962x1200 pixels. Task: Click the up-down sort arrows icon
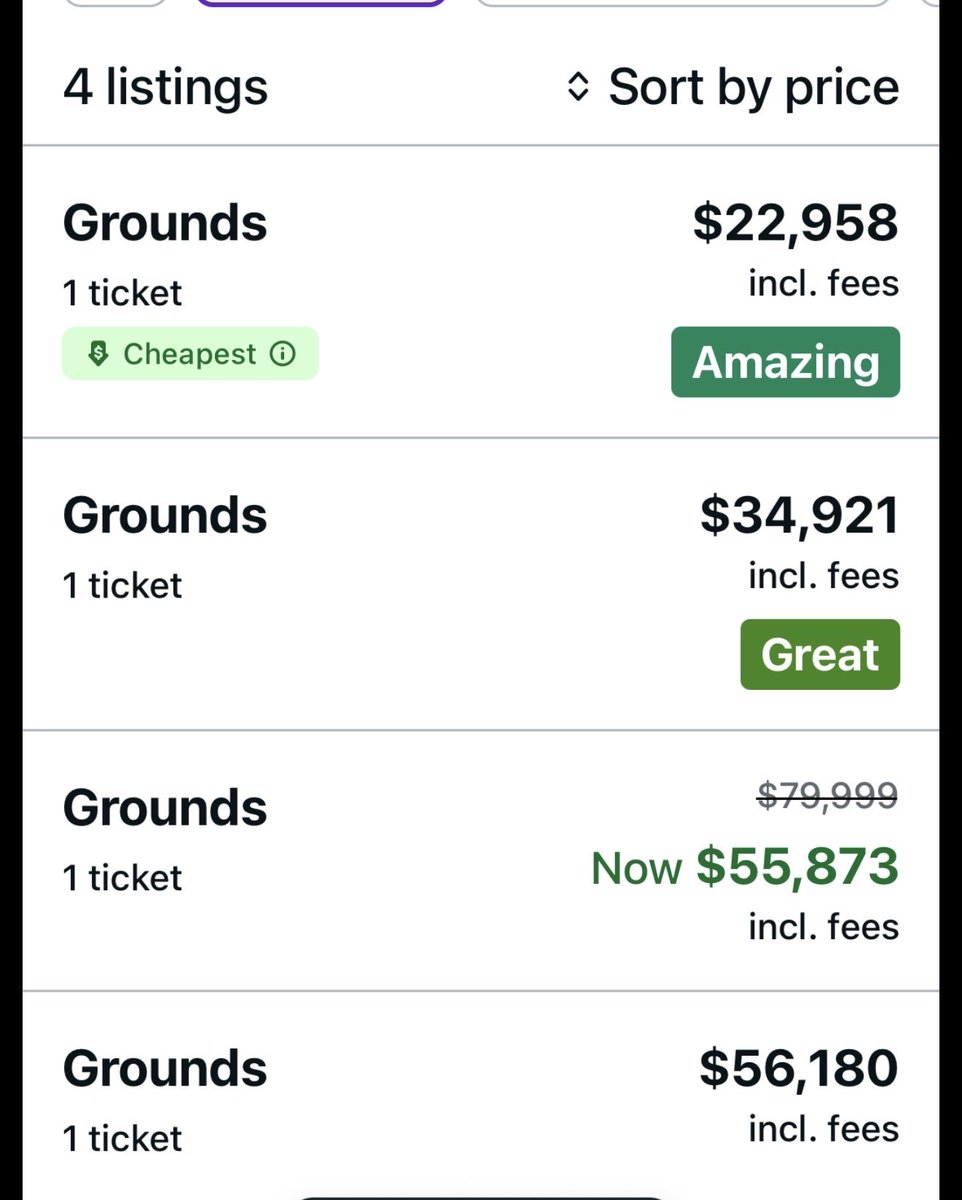coord(577,88)
